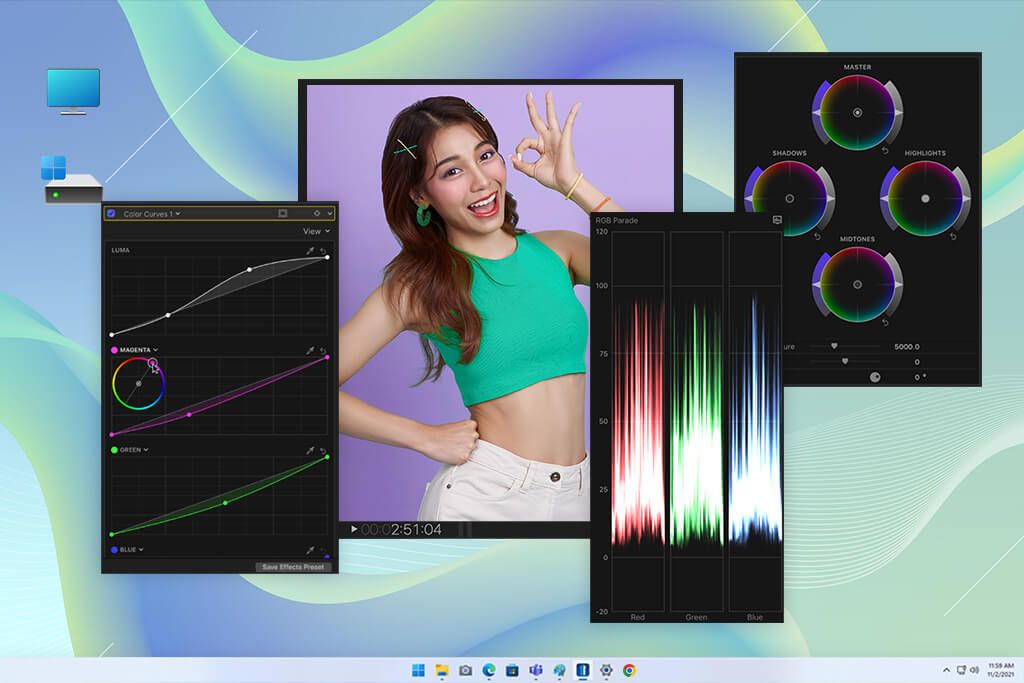Reset the Luma curve with its reset arrow

pyautogui.click(x=322, y=252)
